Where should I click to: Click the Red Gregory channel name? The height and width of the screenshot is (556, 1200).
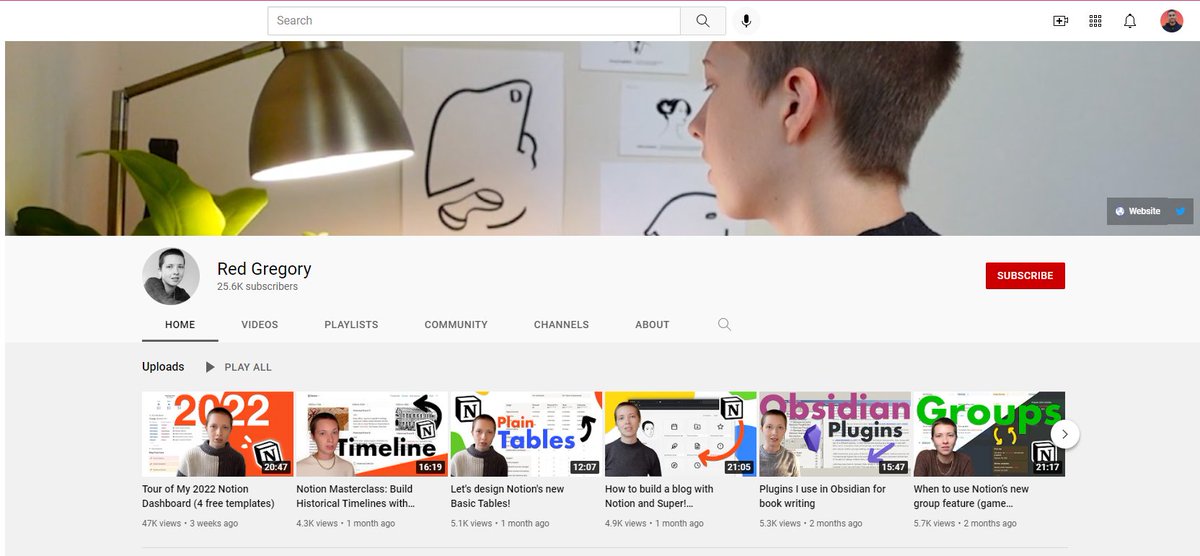[x=264, y=268]
